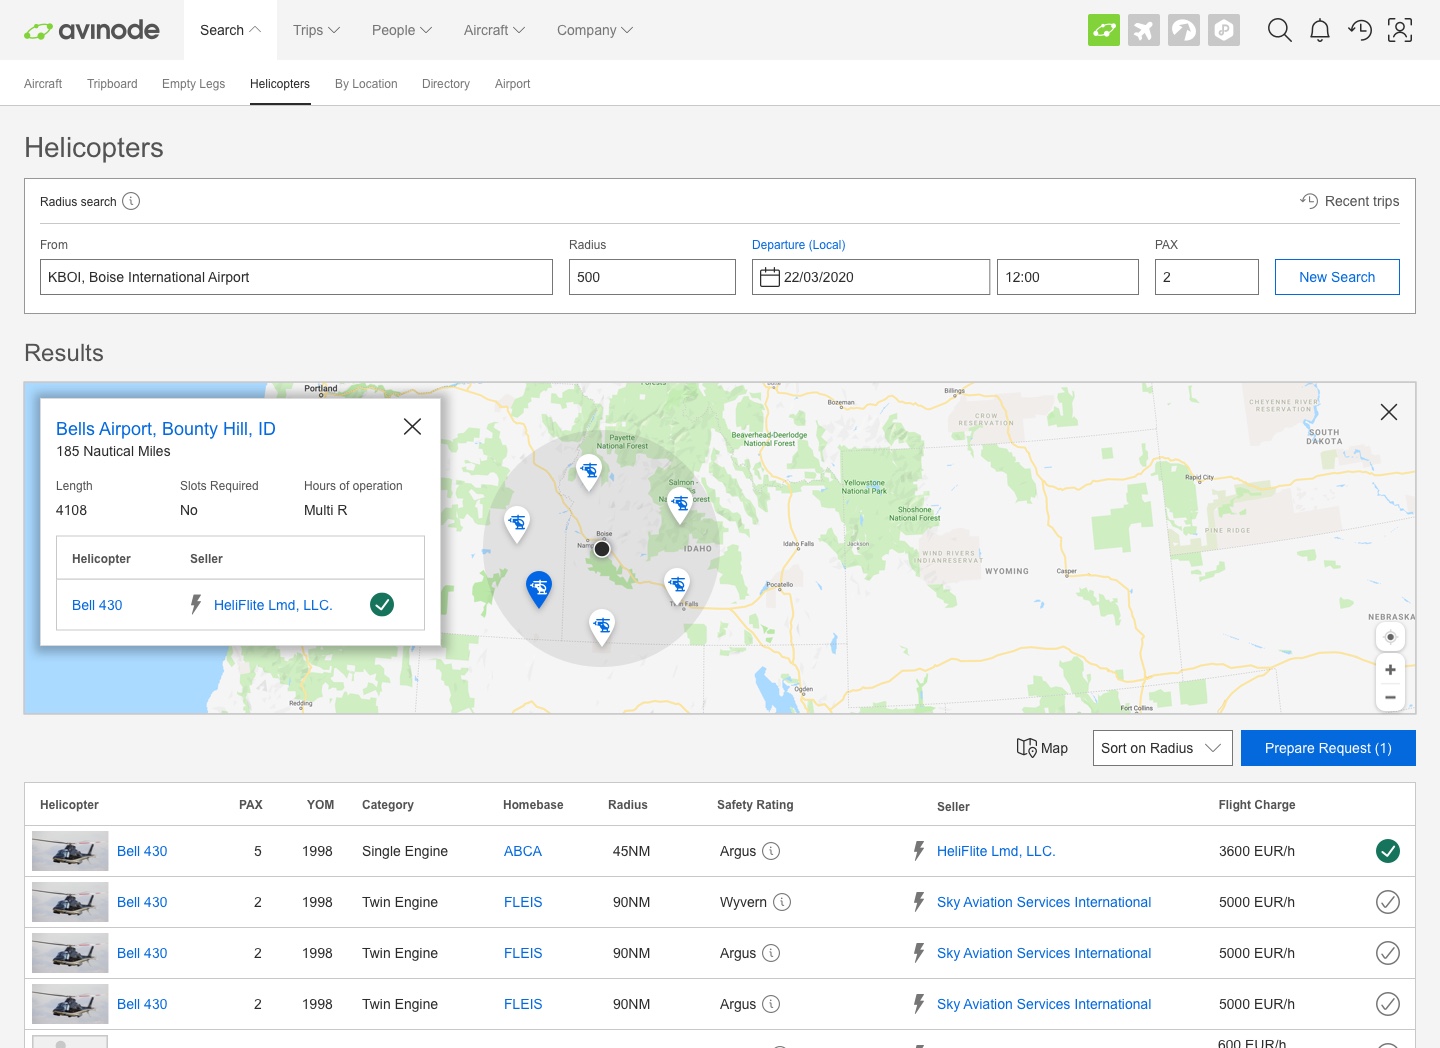Select the Wyvern-rated Sky Aviation row checkmark
The image size is (1440, 1048).
coord(1387,902)
